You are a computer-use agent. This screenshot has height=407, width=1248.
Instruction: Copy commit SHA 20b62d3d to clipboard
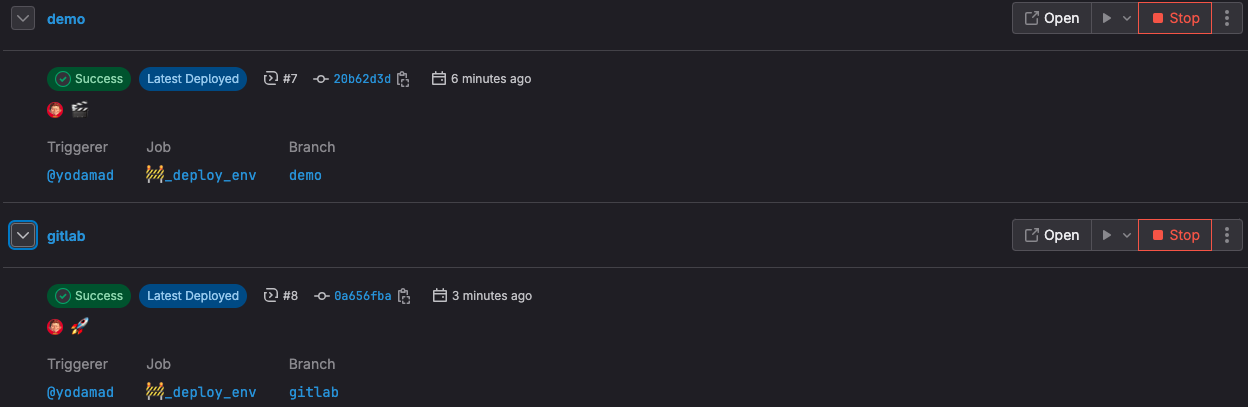[403, 79]
